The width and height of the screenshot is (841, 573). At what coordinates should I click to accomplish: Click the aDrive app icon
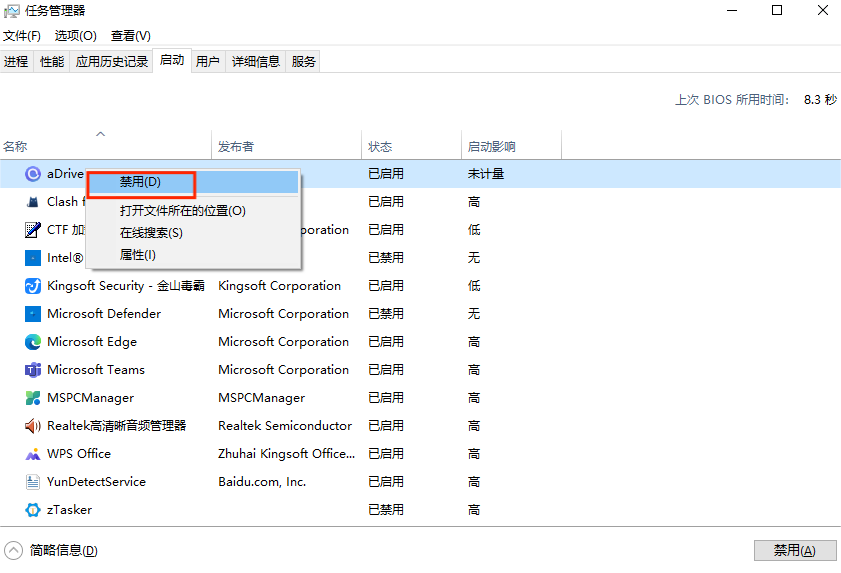tap(33, 174)
